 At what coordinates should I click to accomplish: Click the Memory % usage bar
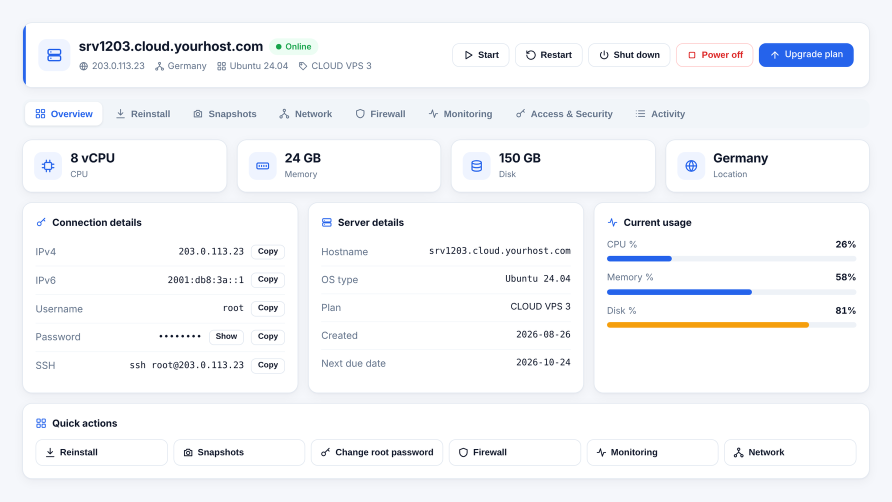(x=732, y=292)
